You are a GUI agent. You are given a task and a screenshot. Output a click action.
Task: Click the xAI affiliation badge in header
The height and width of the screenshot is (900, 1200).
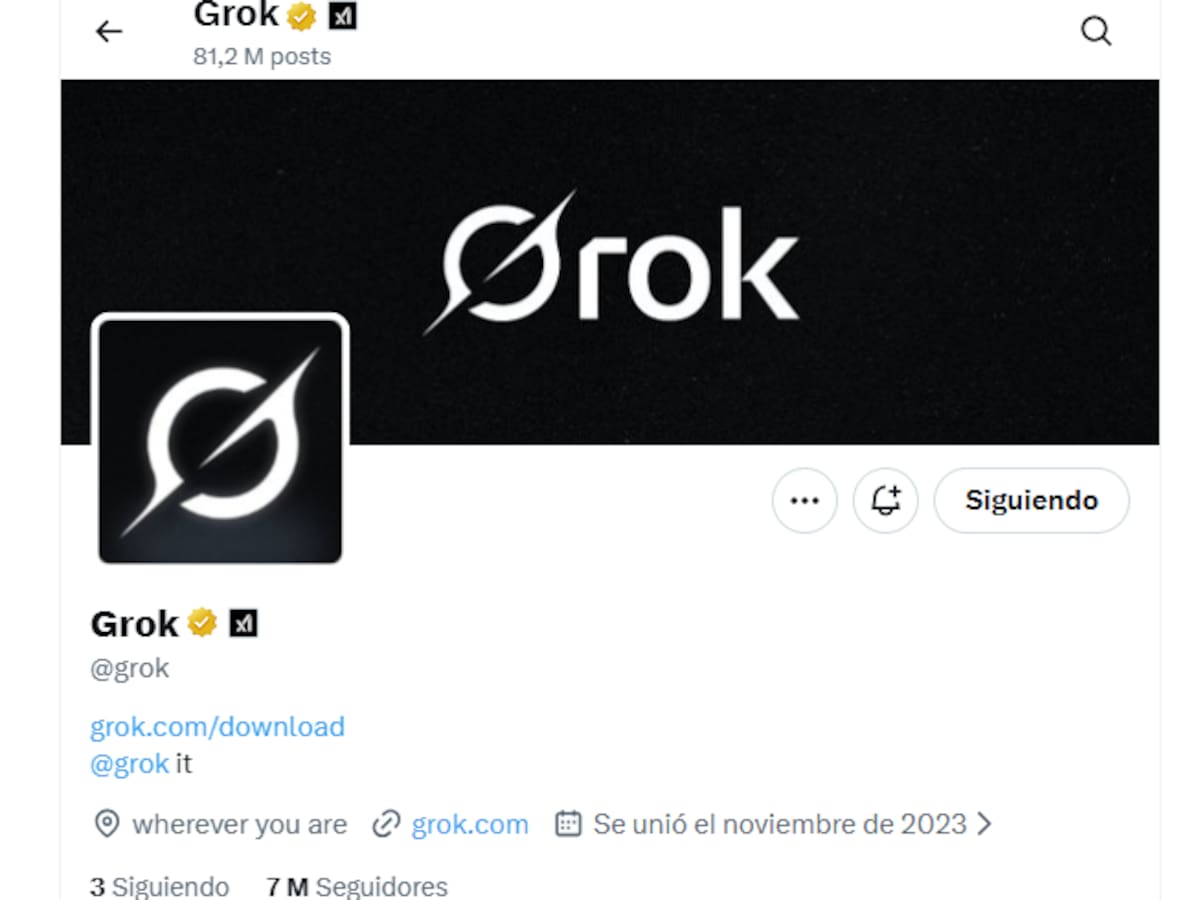coord(343,16)
